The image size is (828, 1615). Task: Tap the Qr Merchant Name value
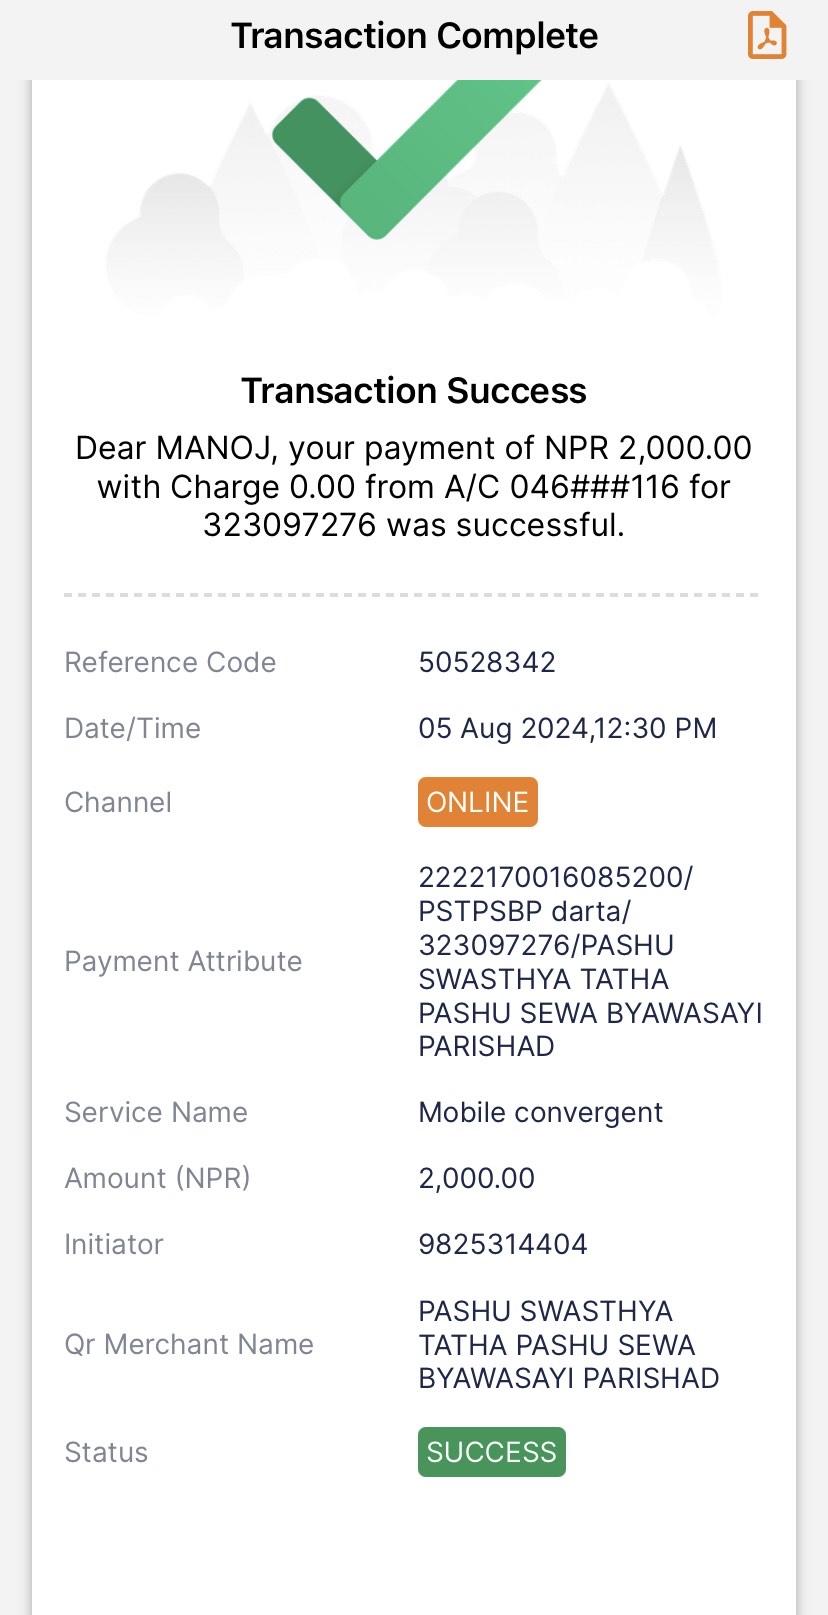click(569, 1344)
